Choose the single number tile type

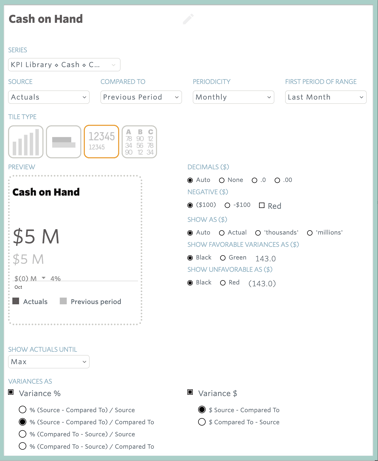click(101, 142)
